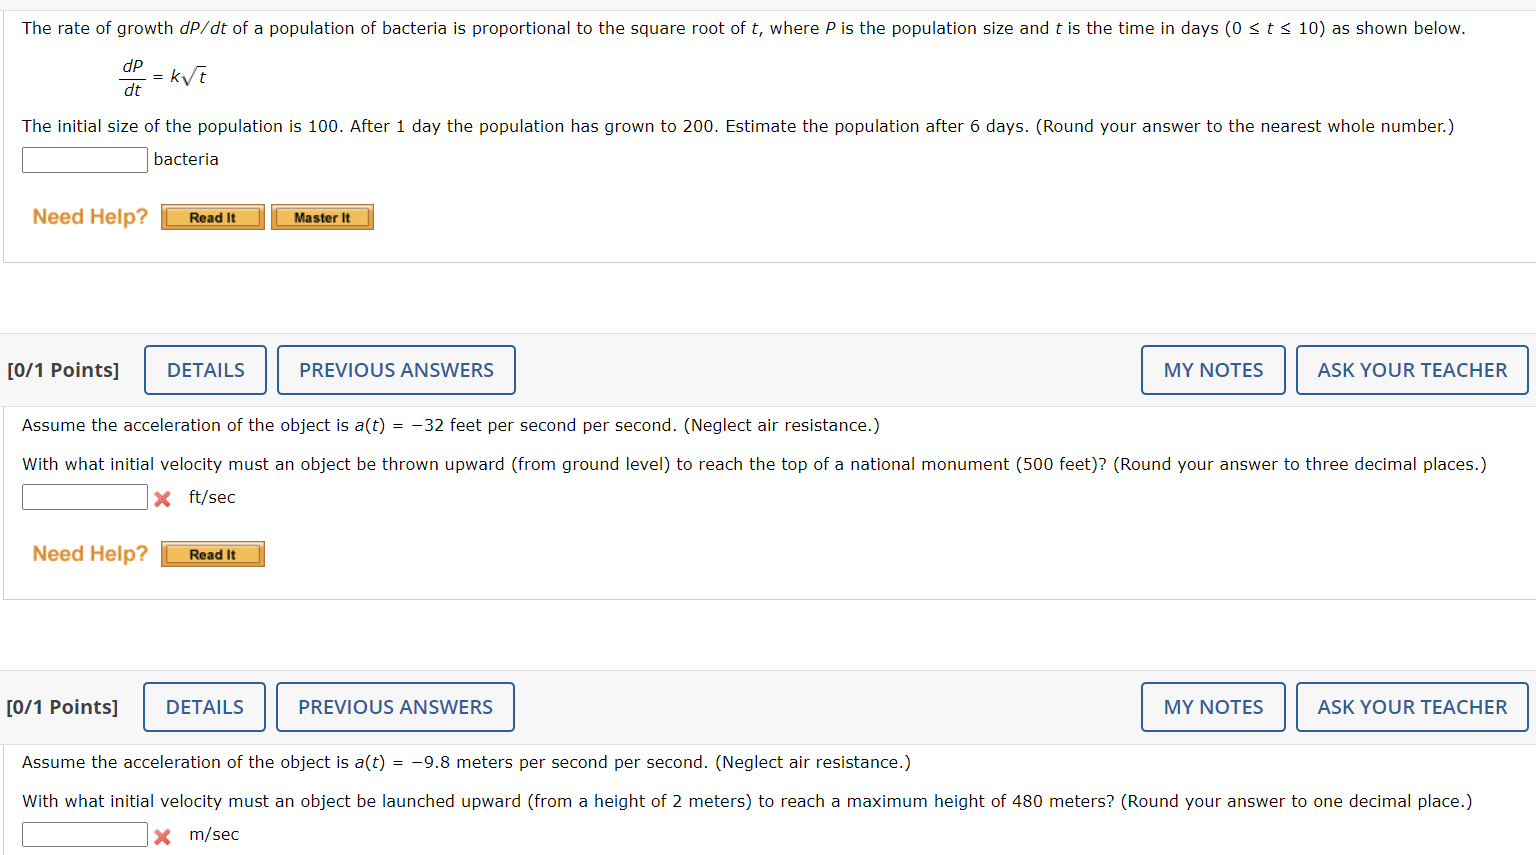The image size is (1536, 855).
Task: Open DETAILS for the 480 meters question
Action: tap(204, 707)
